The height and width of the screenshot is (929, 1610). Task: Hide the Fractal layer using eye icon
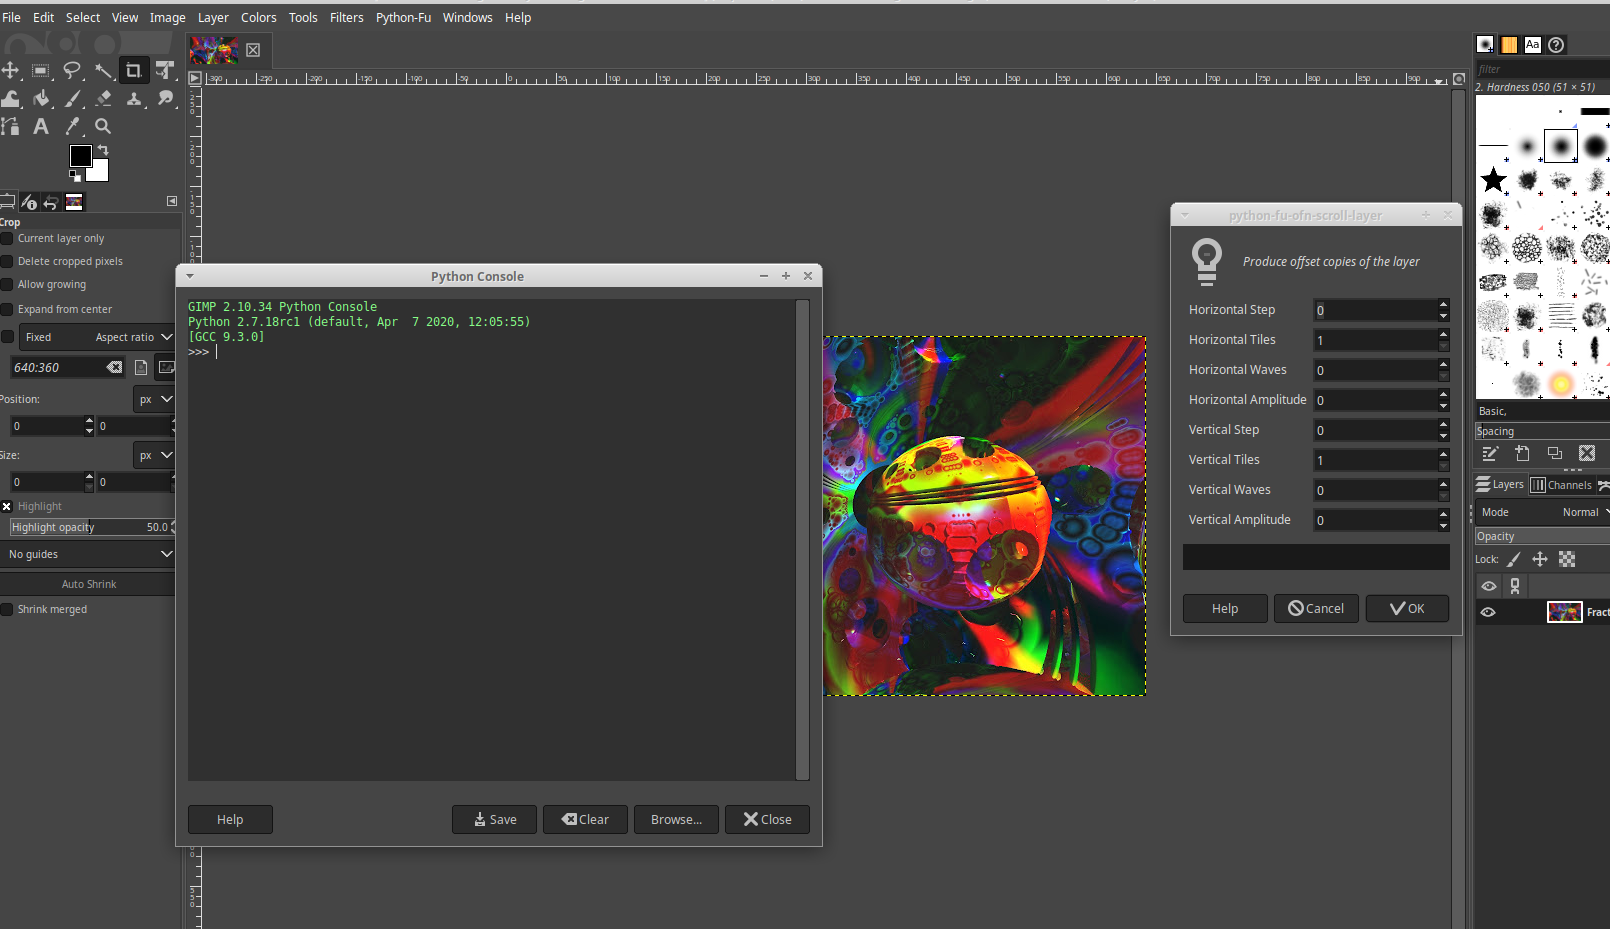click(x=1488, y=612)
